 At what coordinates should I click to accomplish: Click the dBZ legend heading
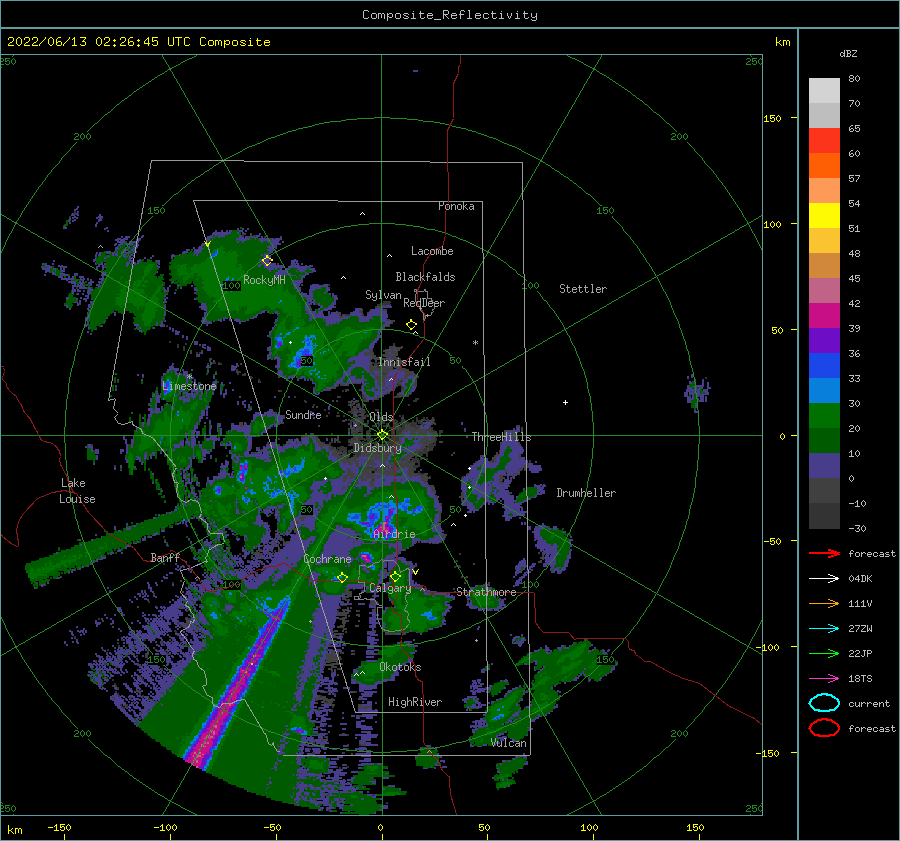848,53
